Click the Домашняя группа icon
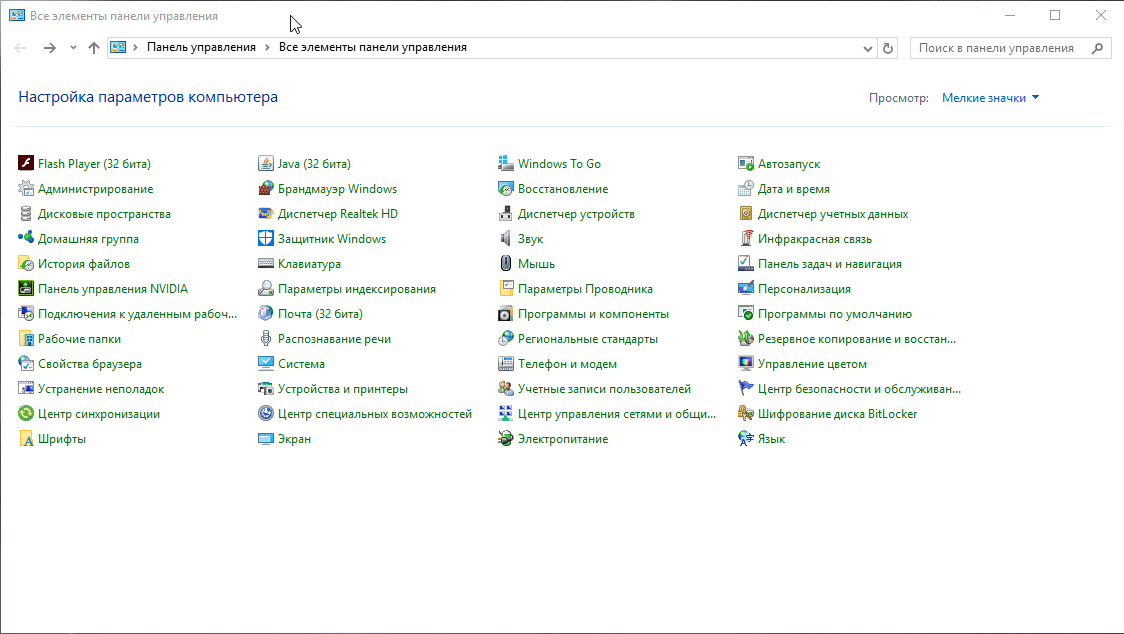The image size is (1124, 634). tap(26, 238)
